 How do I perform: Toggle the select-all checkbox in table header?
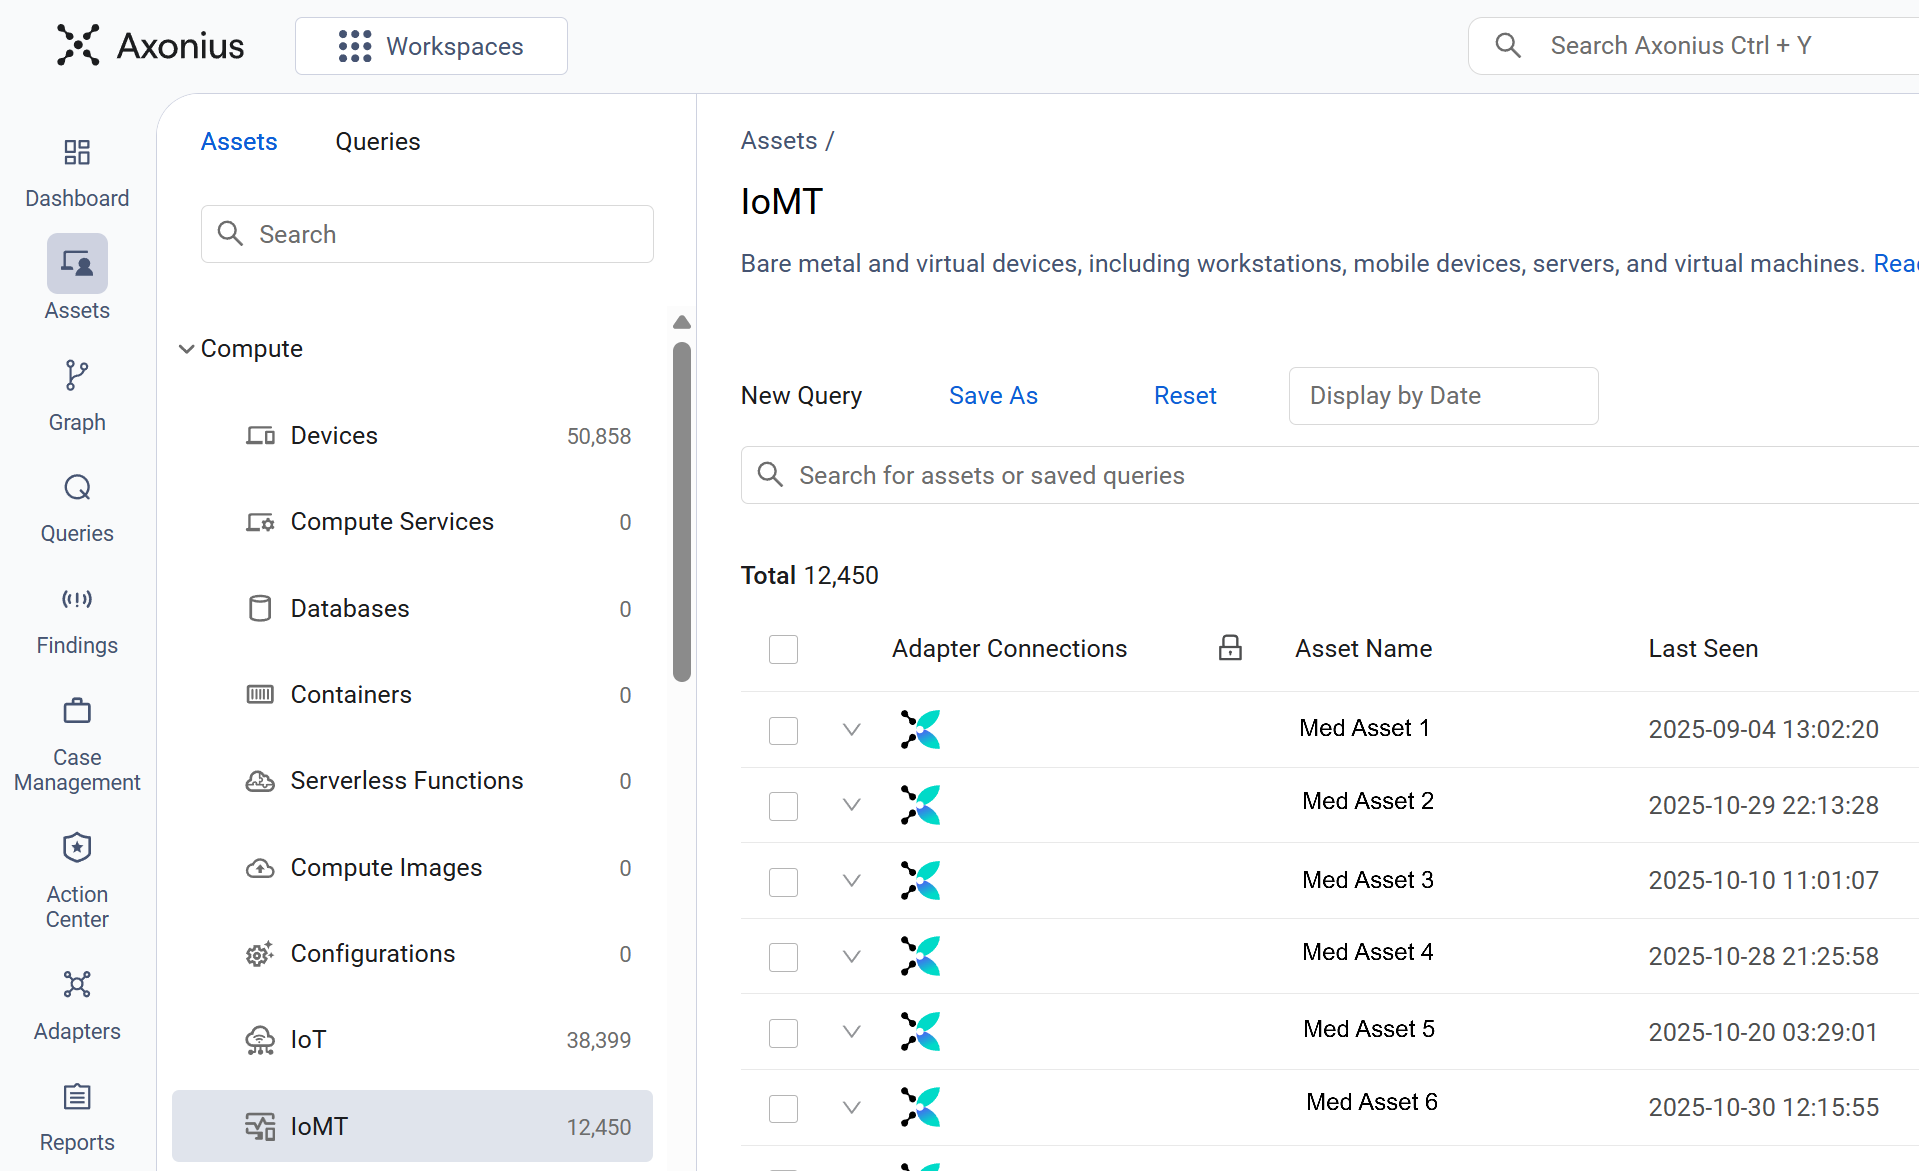(783, 650)
